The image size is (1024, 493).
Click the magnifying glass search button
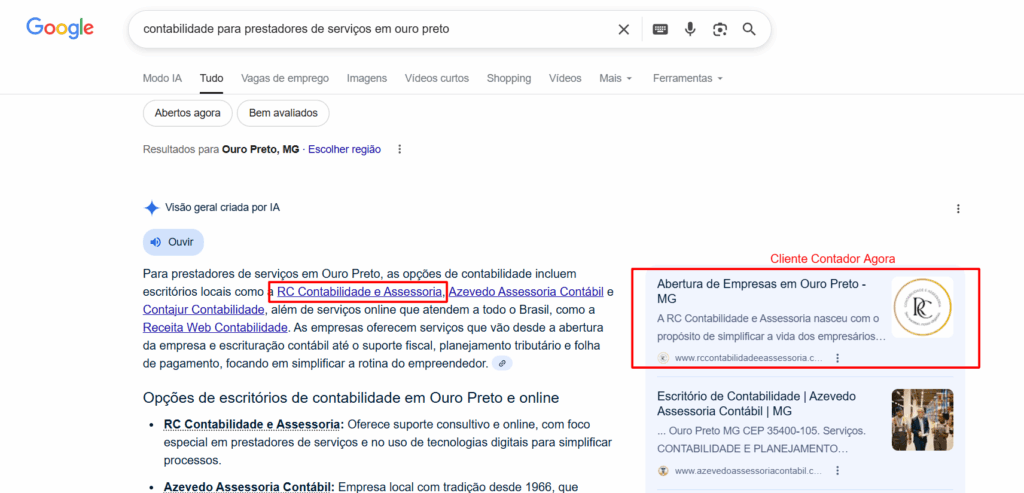point(749,30)
